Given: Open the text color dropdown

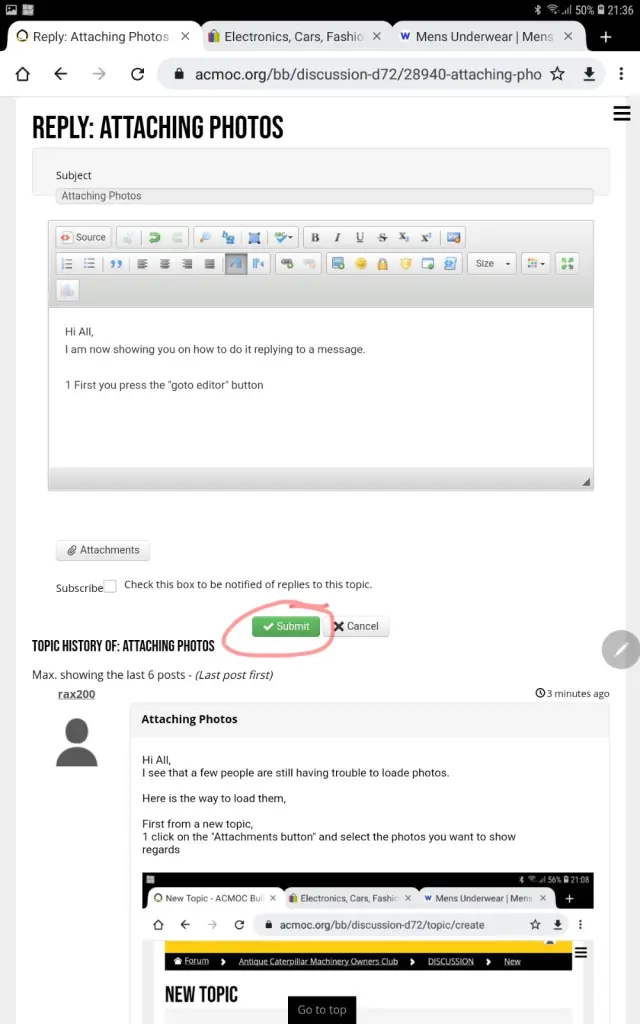Looking at the screenshot, I should click(x=535, y=264).
